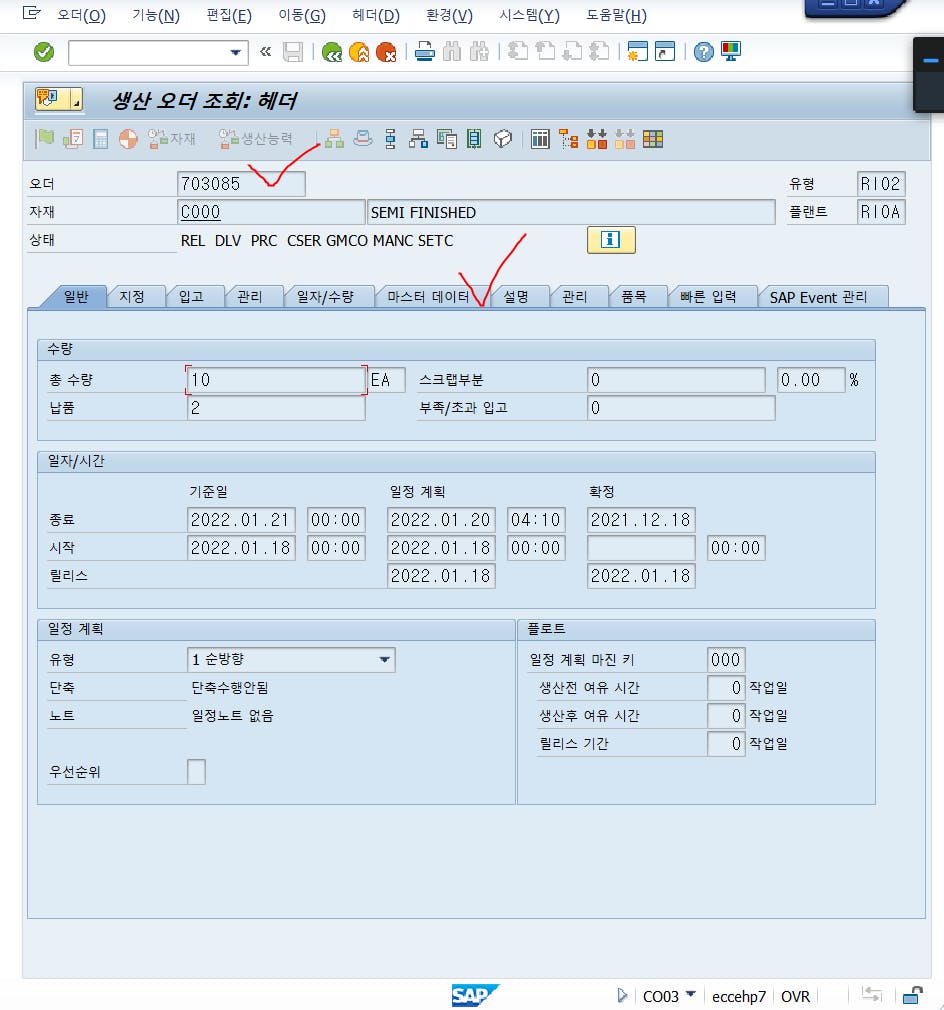Switch to the 지정 tab
Viewport: 944px width, 1010px height.
point(132,296)
